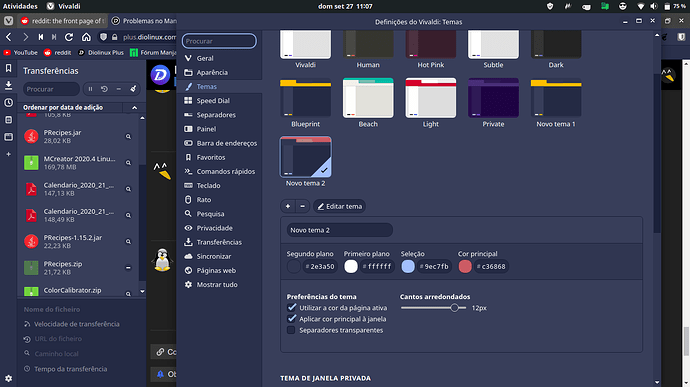The width and height of the screenshot is (690, 387).
Task: Click Procurar field in Transferências panel
Action: 51,89
